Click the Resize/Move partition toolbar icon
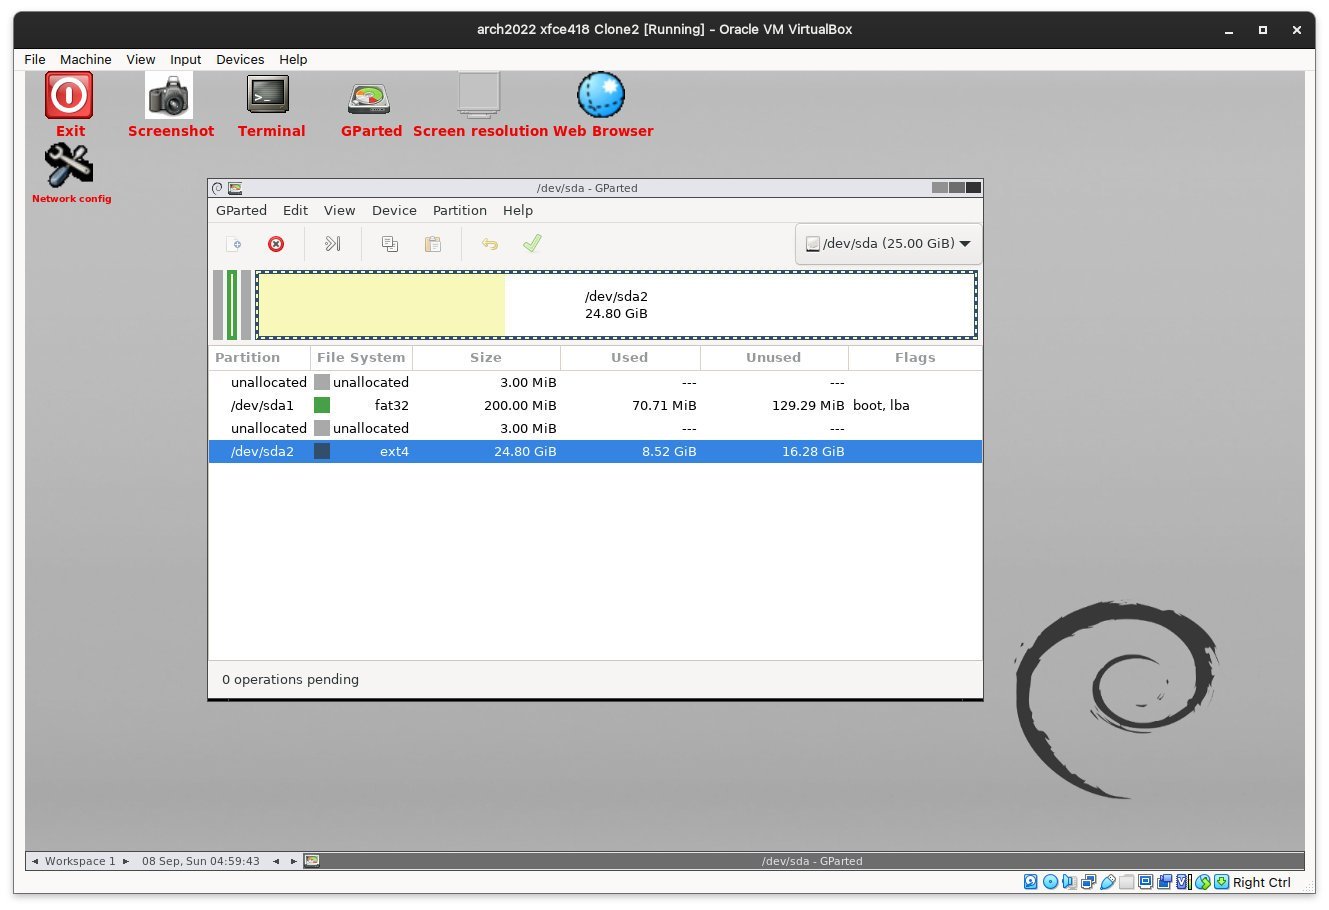This screenshot has height=910, width=1329. click(x=333, y=244)
